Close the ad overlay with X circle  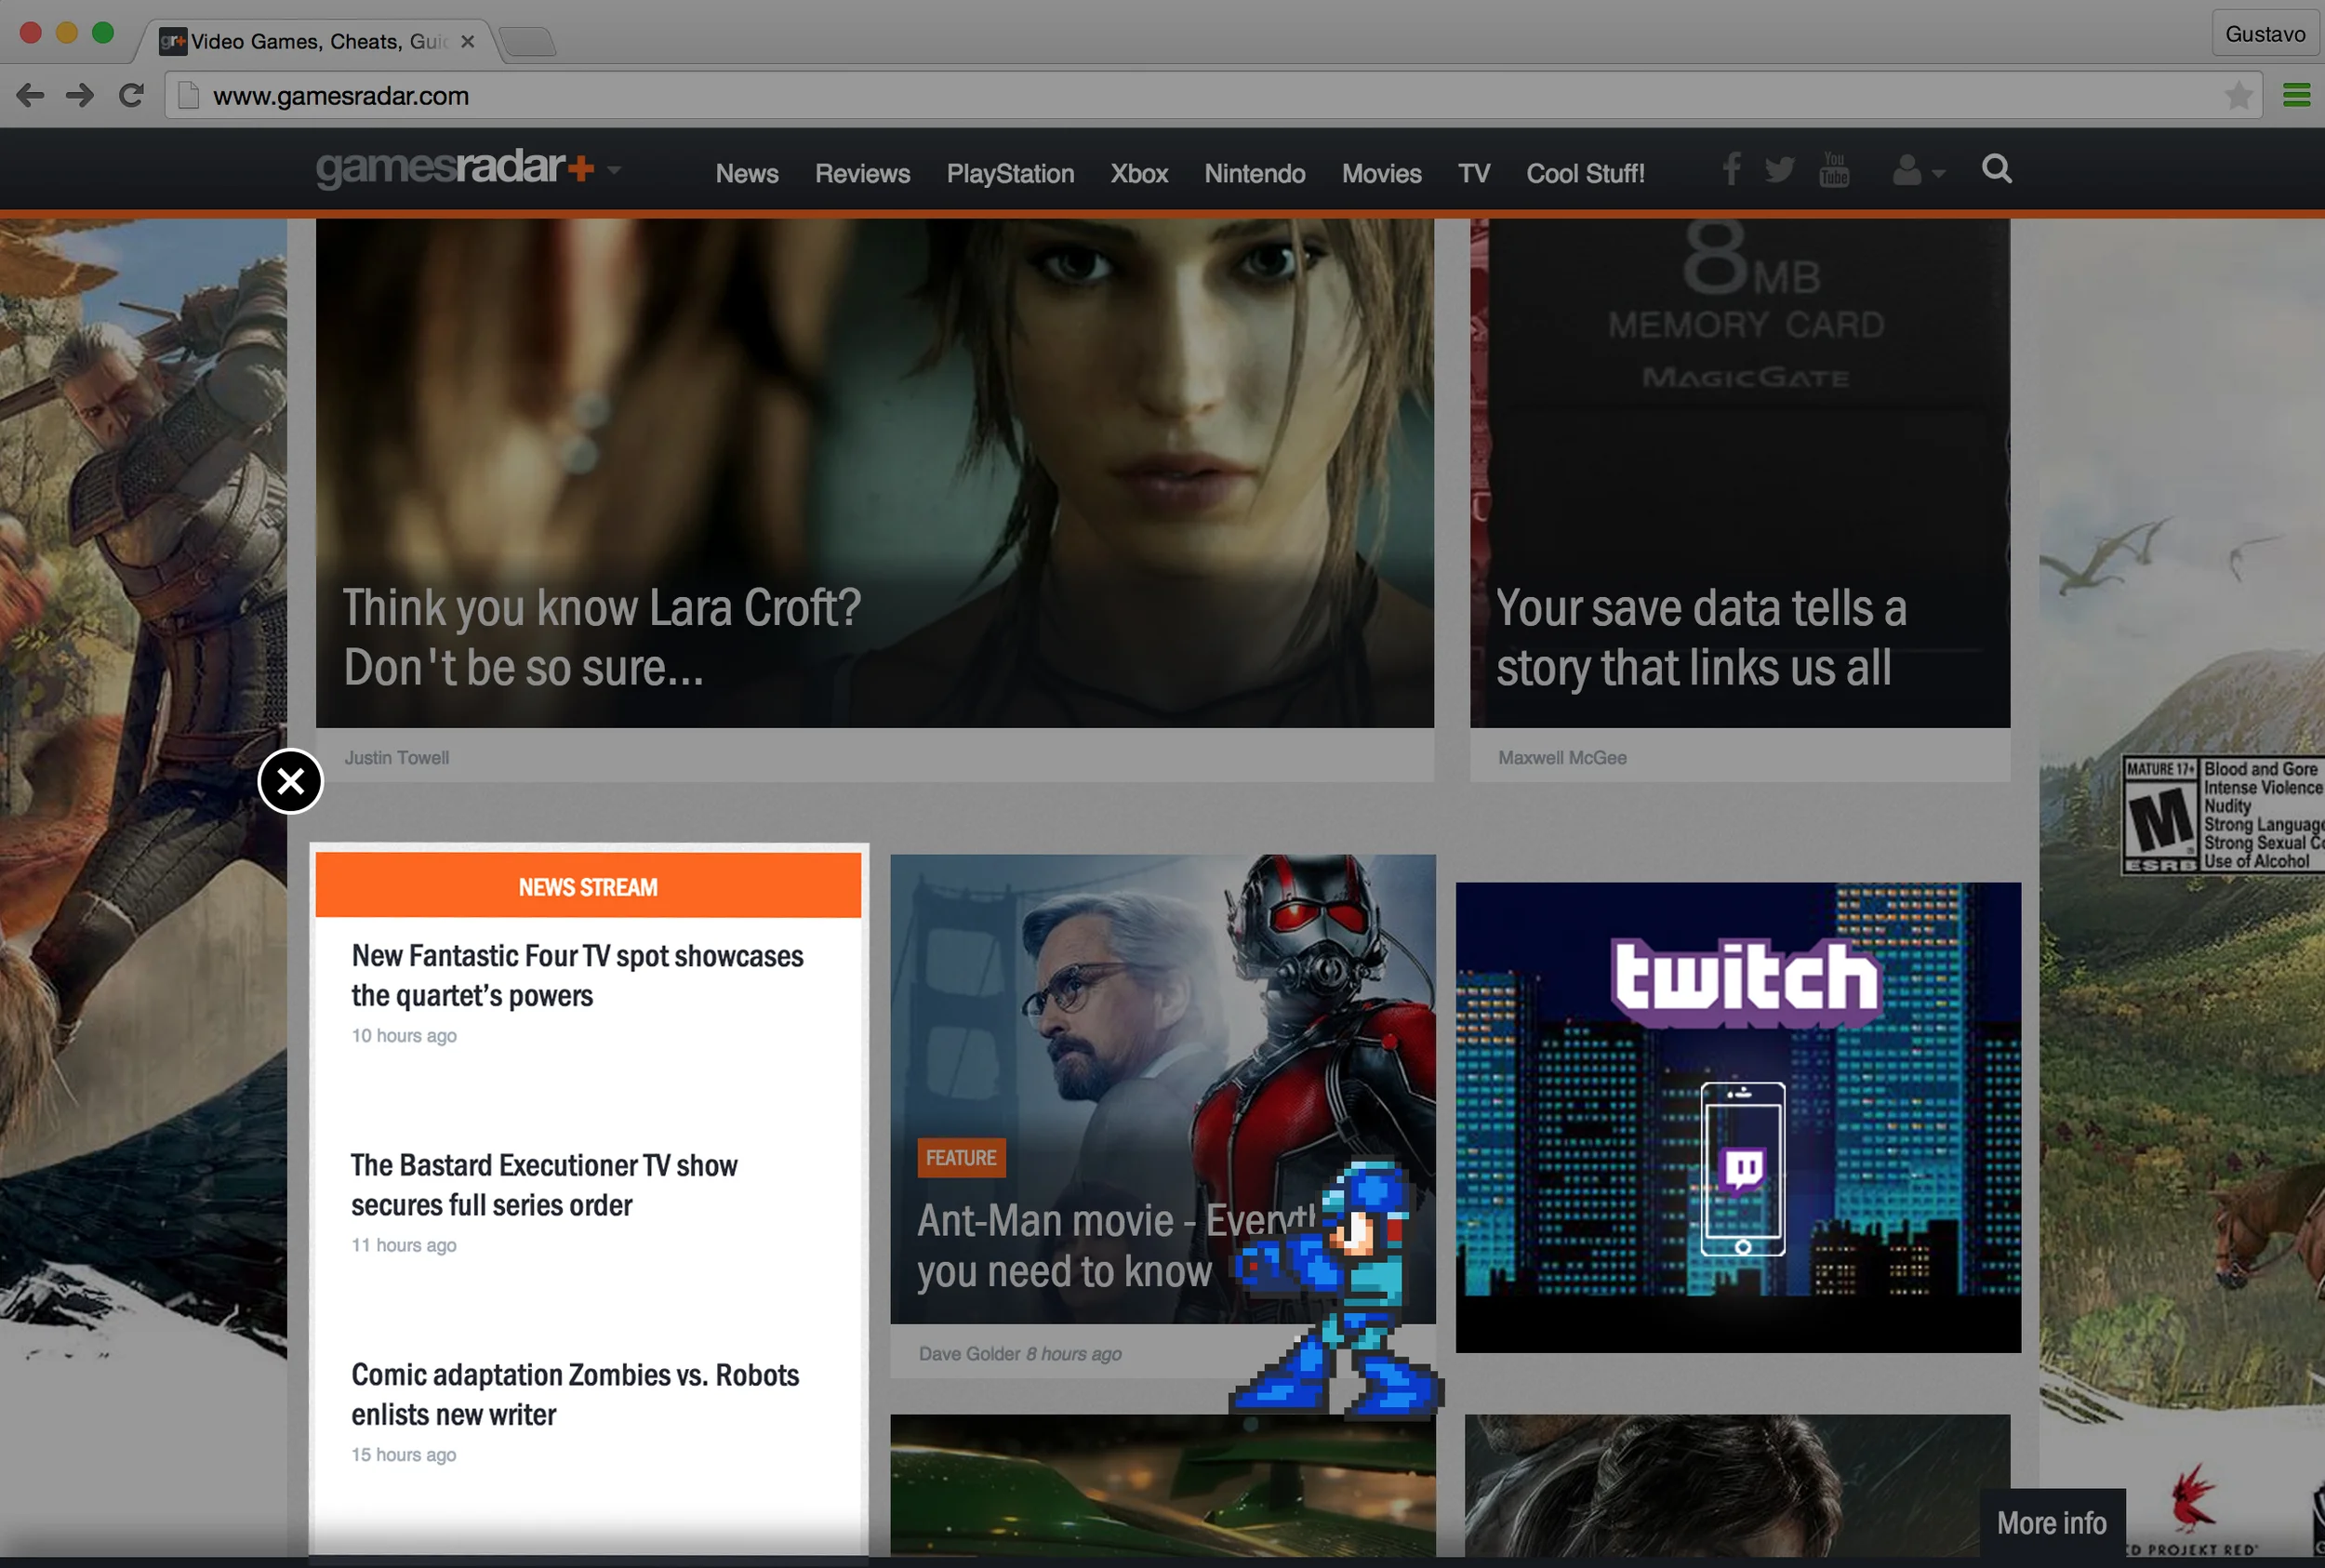(290, 781)
